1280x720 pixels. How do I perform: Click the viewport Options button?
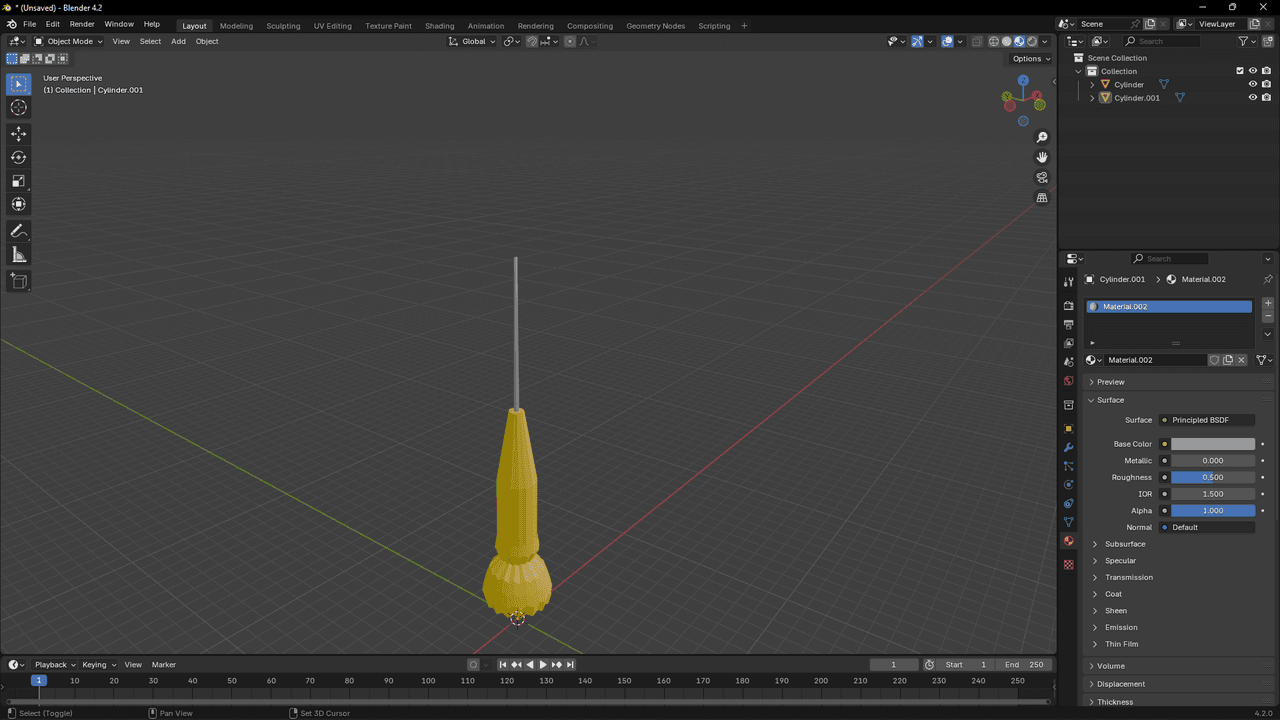pos(1031,59)
